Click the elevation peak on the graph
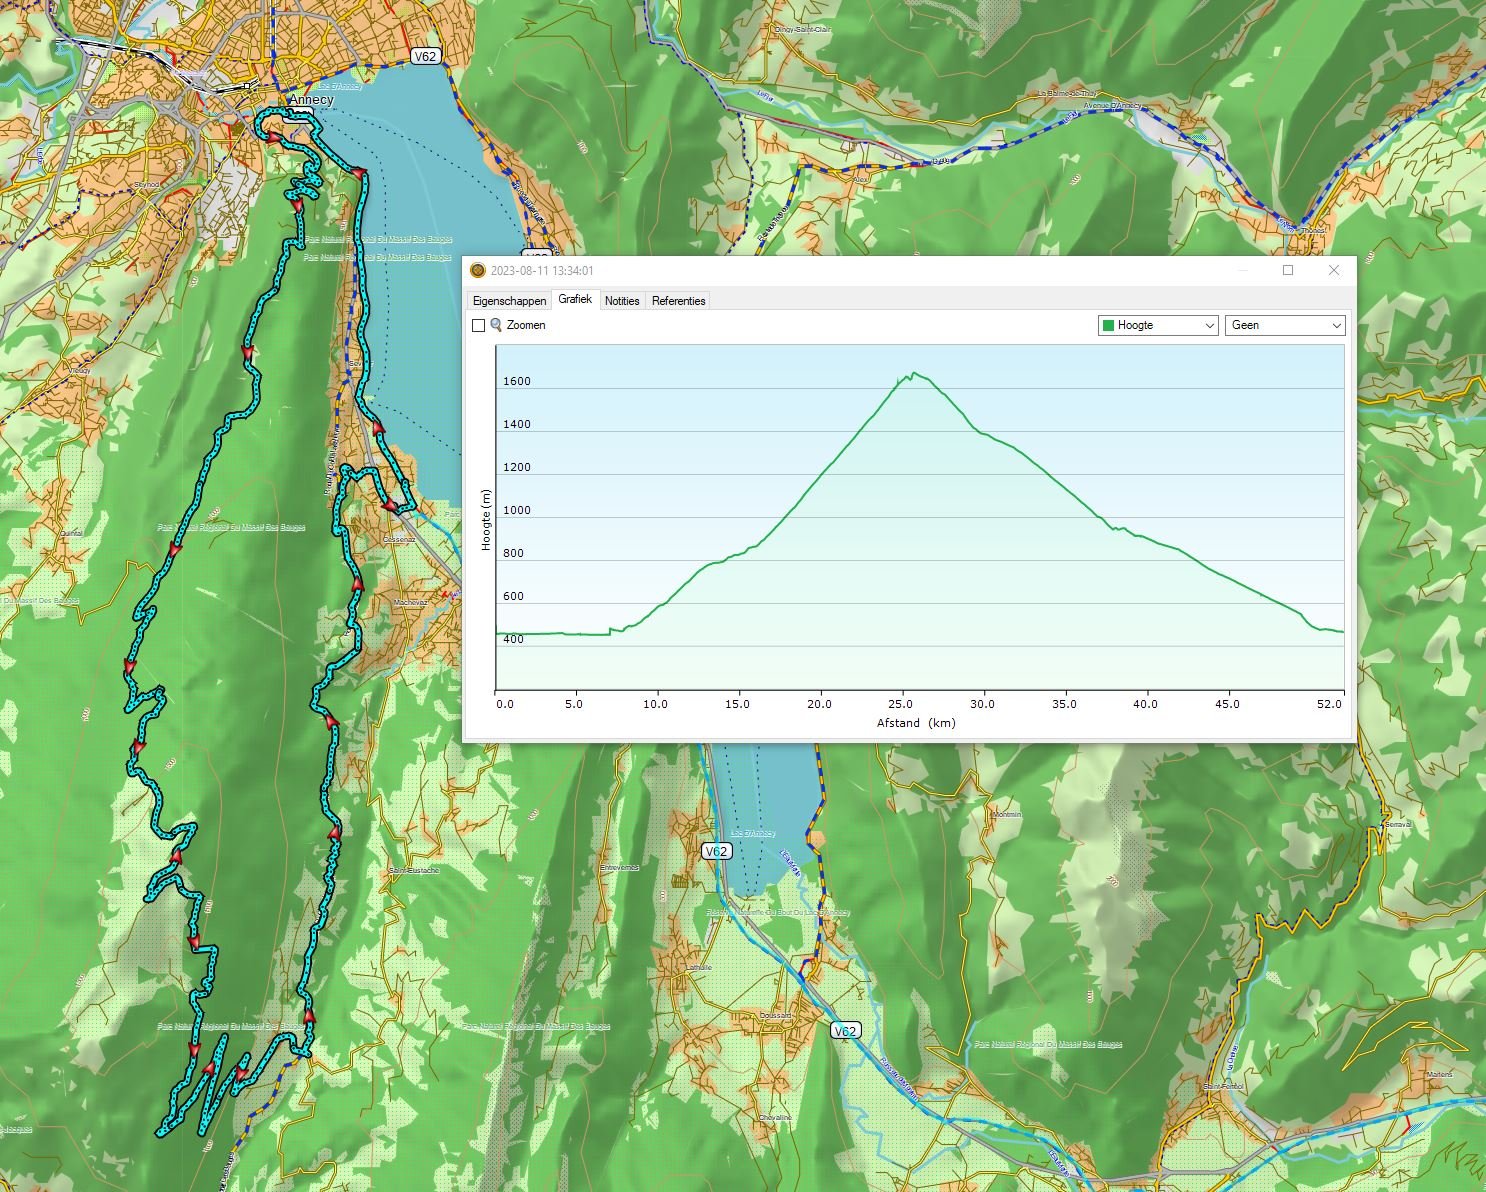This screenshot has height=1192, width=1486. click(x=912, y=374)
